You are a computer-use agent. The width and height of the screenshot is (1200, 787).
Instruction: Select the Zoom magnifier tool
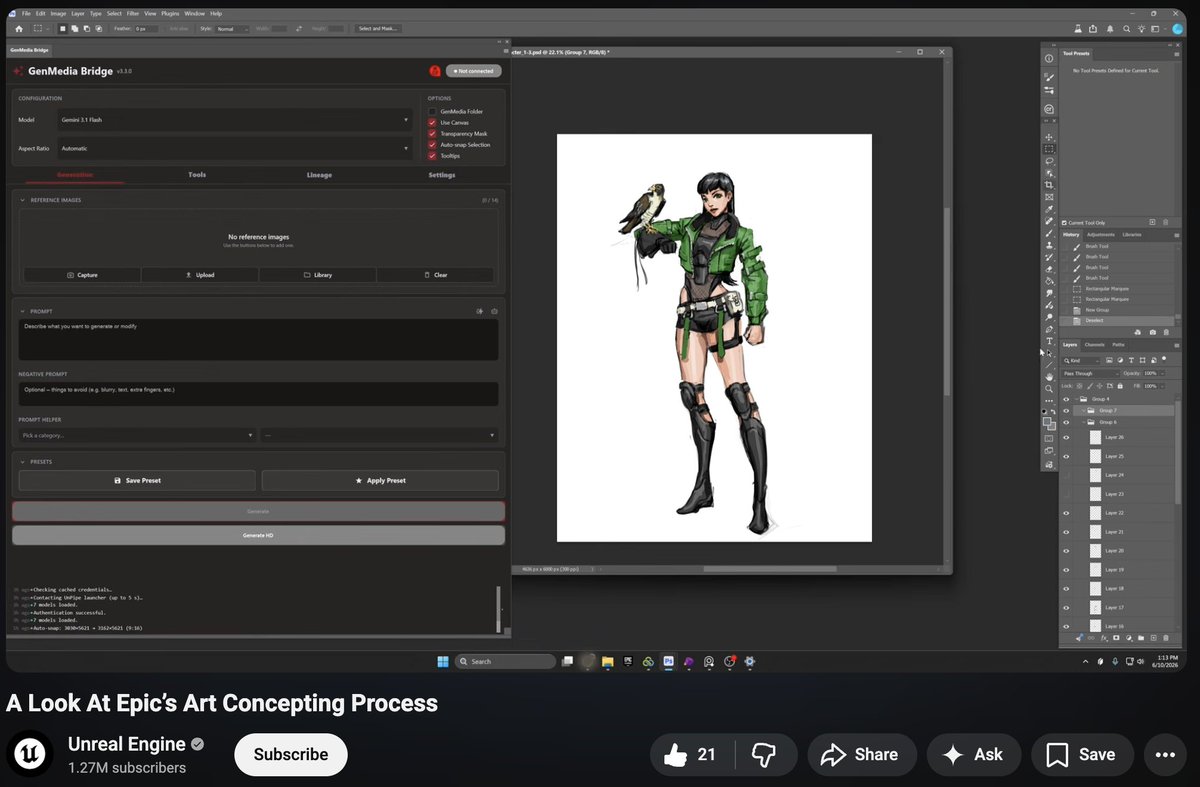click(1049, 388)
